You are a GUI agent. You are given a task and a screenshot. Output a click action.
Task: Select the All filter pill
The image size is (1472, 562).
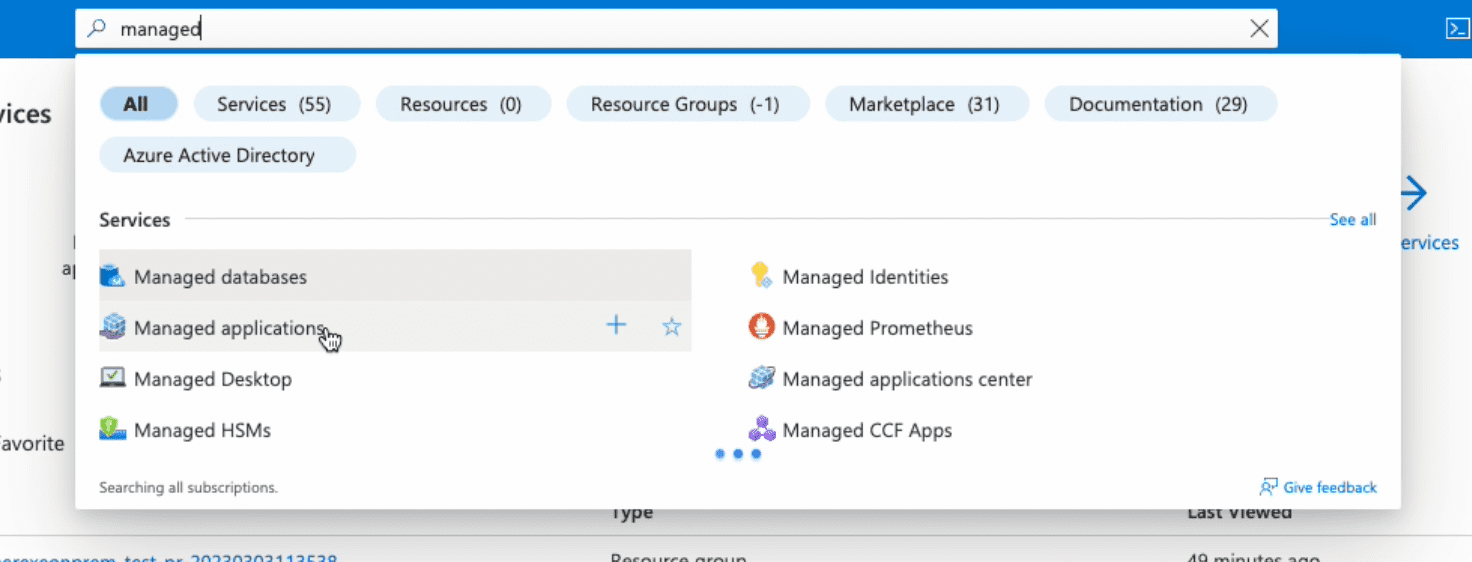[137, 104]
